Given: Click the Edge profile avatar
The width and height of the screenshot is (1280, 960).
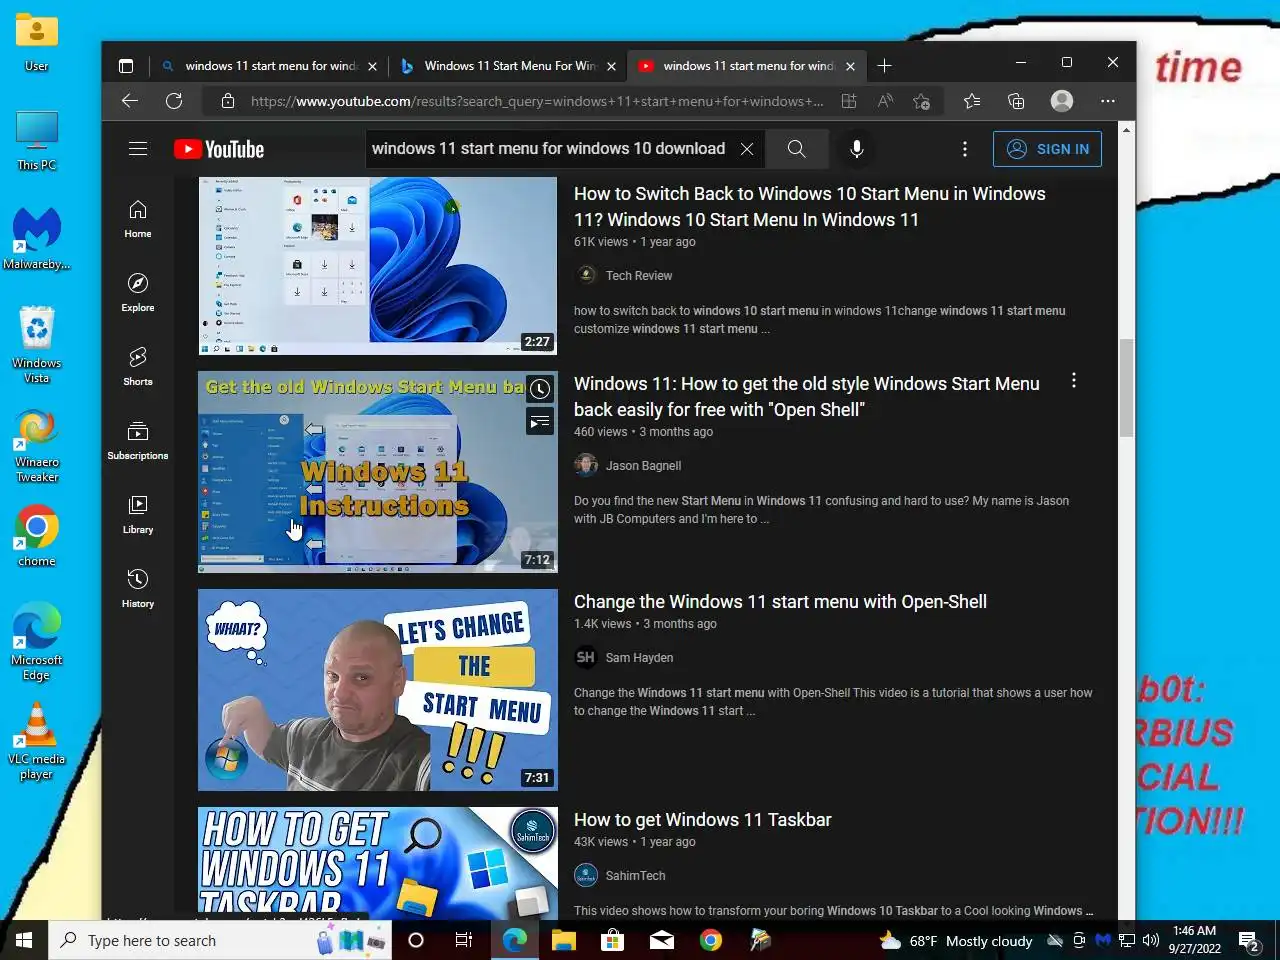Looking at the screenshot, I should coord(1062,101).
